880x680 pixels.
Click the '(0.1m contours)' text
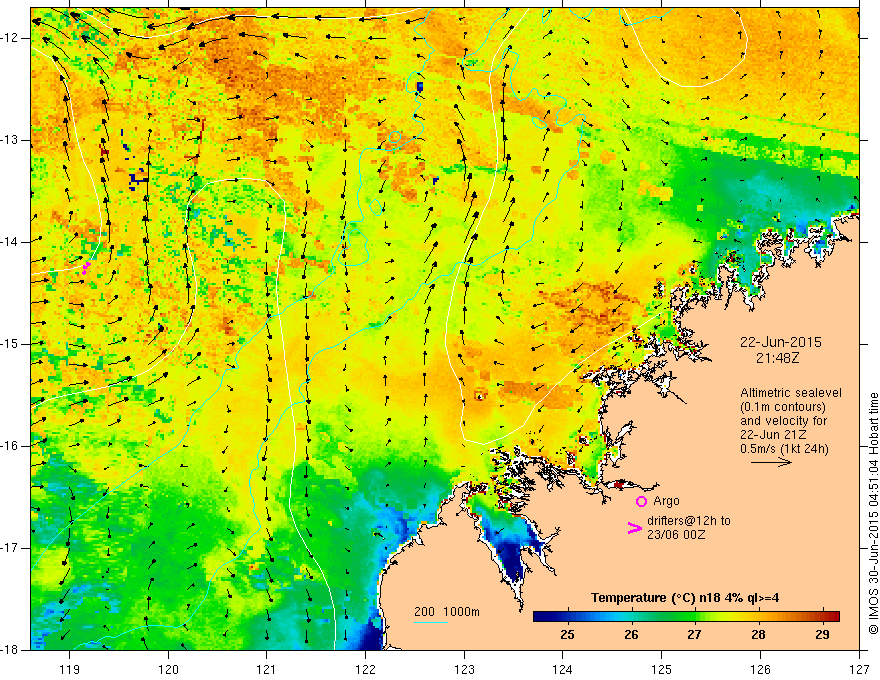[x=783, y=407]
